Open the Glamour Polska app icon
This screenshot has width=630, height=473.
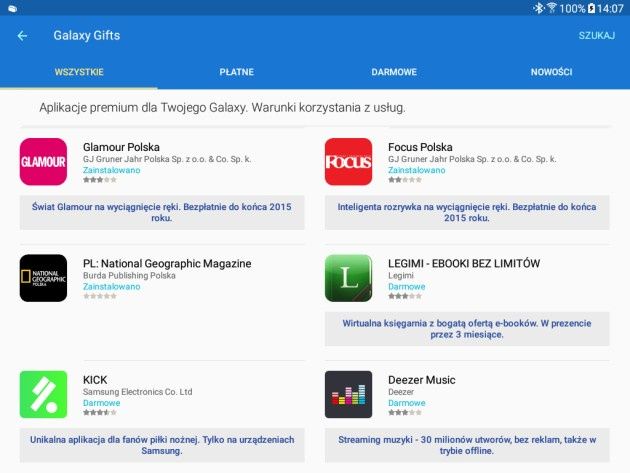(43, 162)
